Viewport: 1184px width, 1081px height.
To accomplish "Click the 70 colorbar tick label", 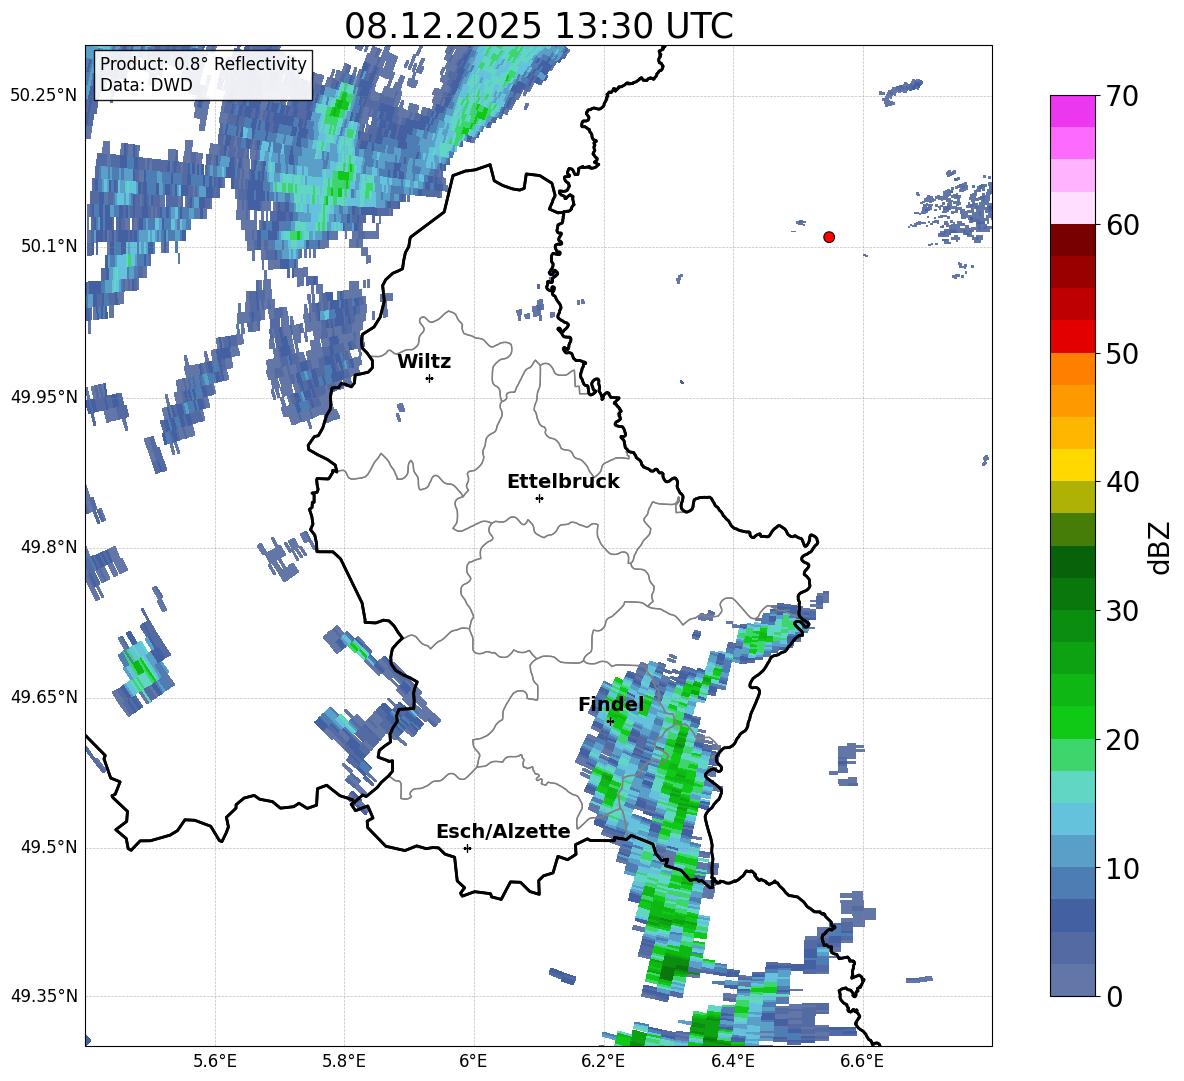I will click(x=1122, y=97).
